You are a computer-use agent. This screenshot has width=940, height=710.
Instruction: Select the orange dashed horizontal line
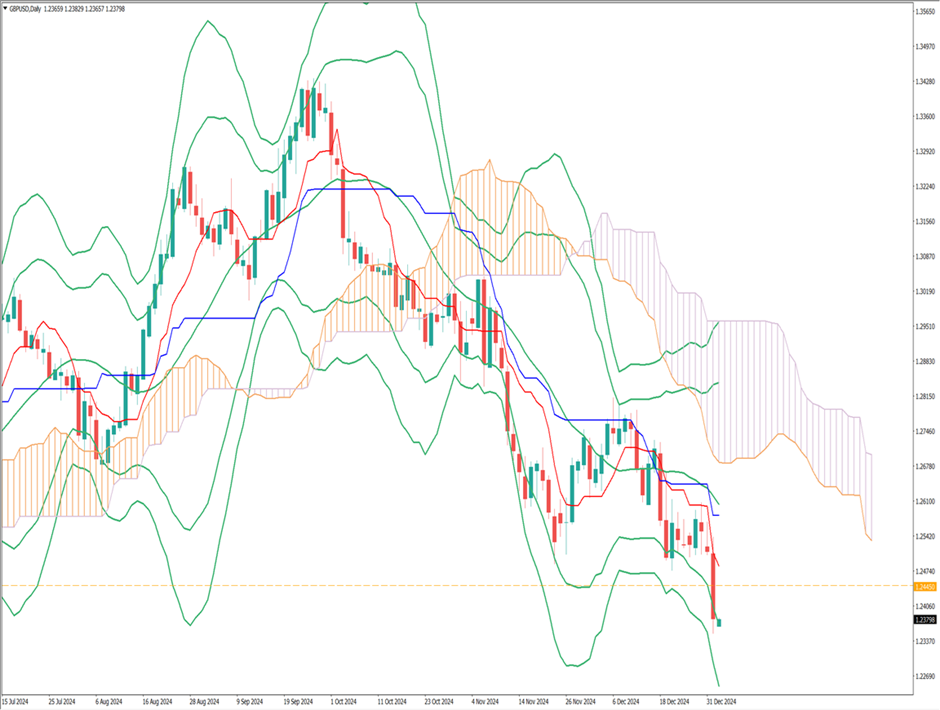[x=400, y=585]
